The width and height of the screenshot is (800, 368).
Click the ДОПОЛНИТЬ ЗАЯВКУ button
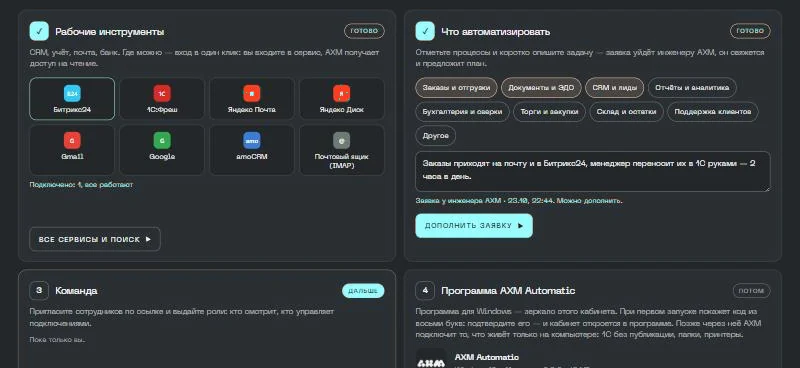tap(474, 226)
